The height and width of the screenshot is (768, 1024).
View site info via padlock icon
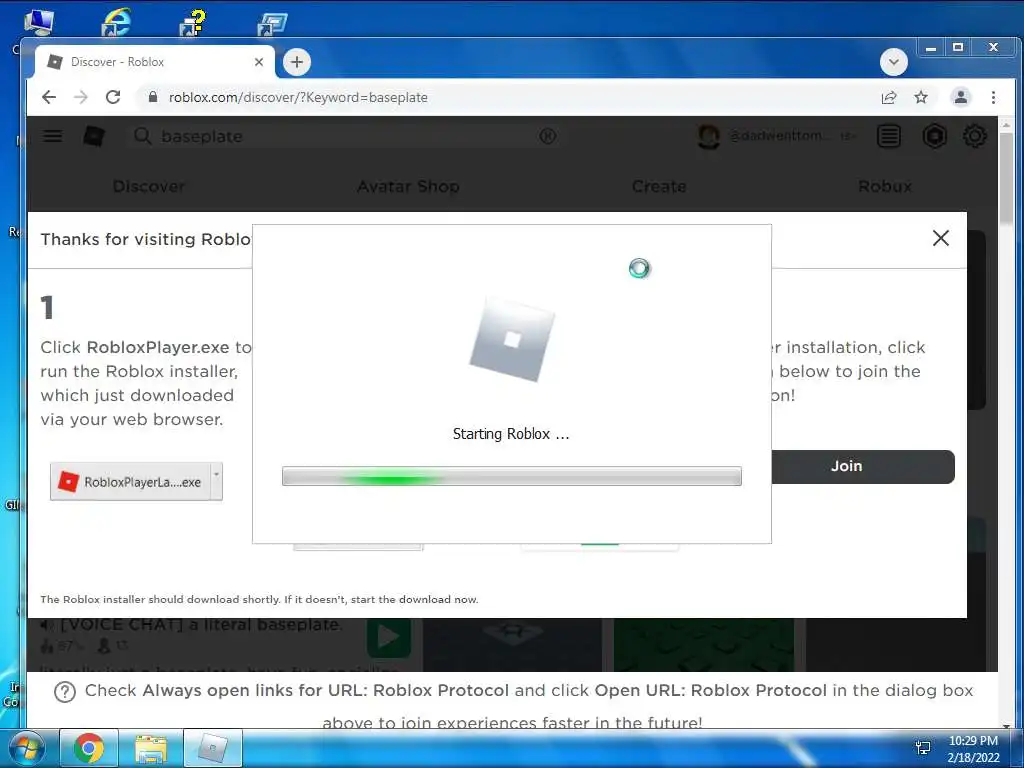(153, 97)
